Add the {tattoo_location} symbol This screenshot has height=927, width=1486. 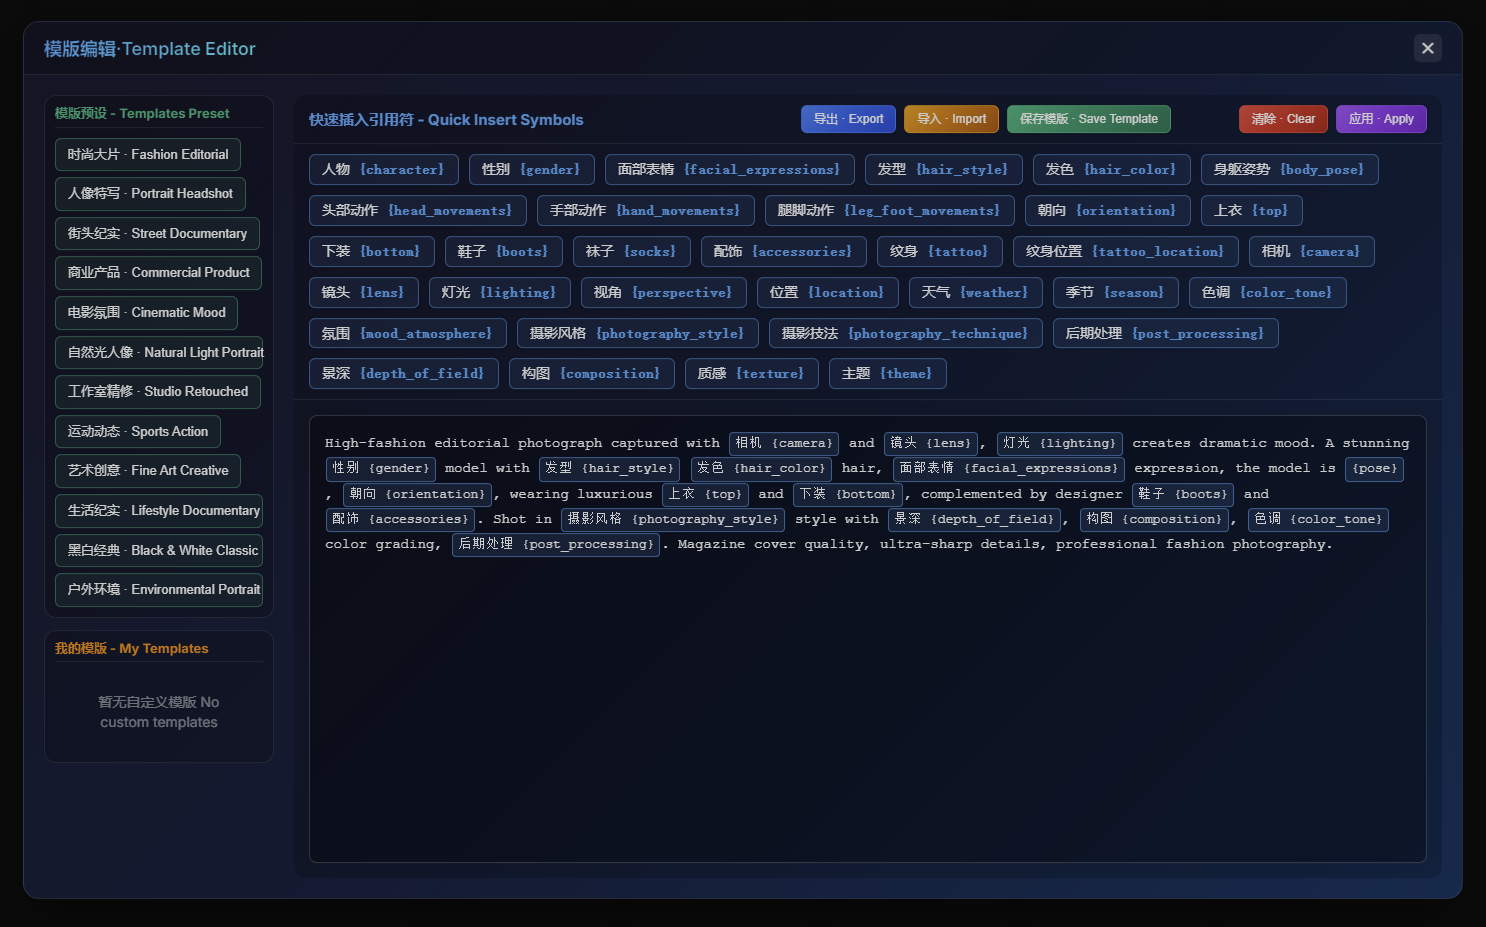[x=1126, y=252]
